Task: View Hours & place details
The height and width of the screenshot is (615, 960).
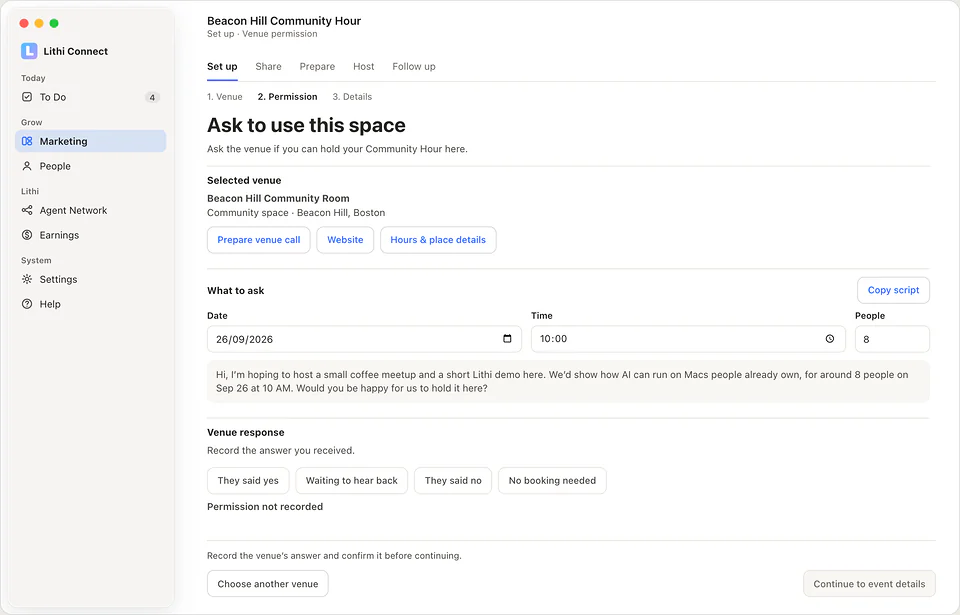Action: pyautogui.click(x=438, y=240)
